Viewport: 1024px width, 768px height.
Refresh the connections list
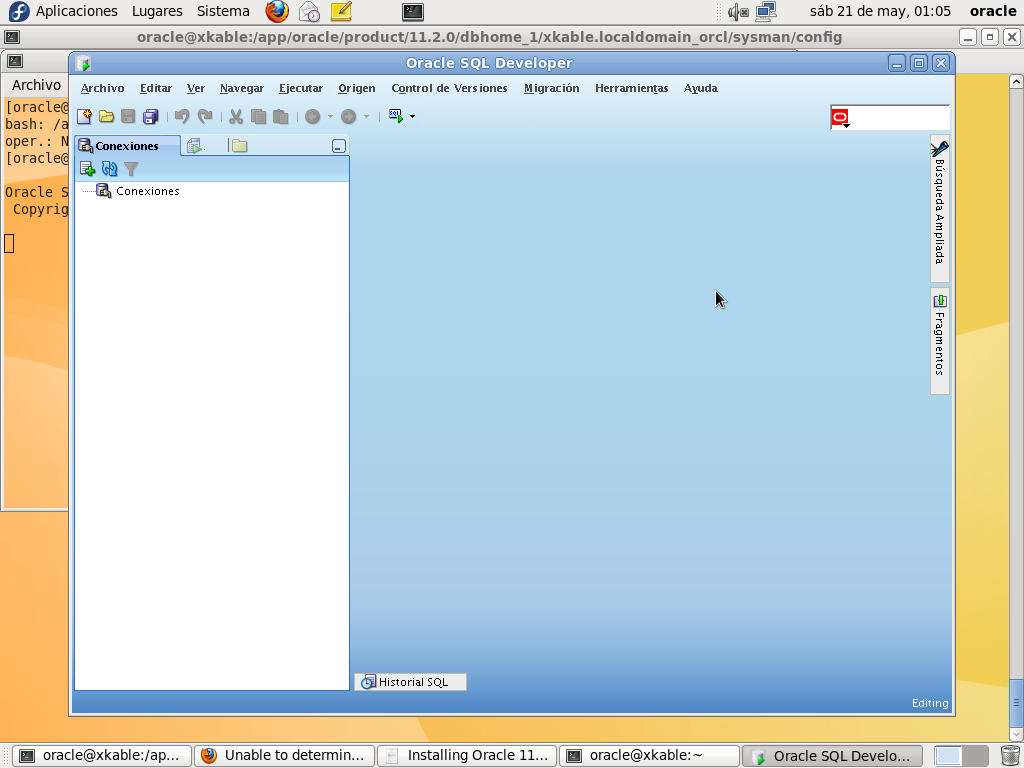[109, 169]
